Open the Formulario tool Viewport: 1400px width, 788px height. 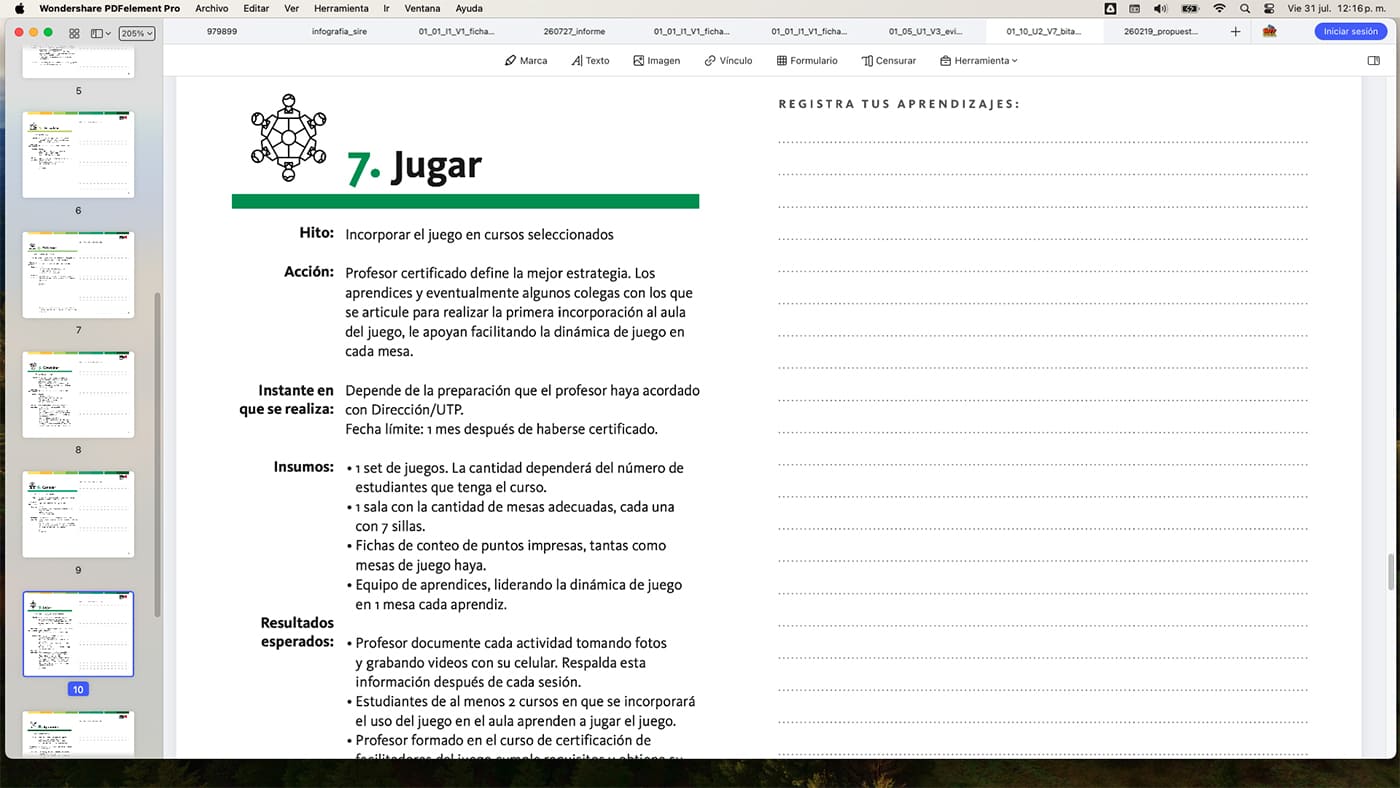coord(807,61)
